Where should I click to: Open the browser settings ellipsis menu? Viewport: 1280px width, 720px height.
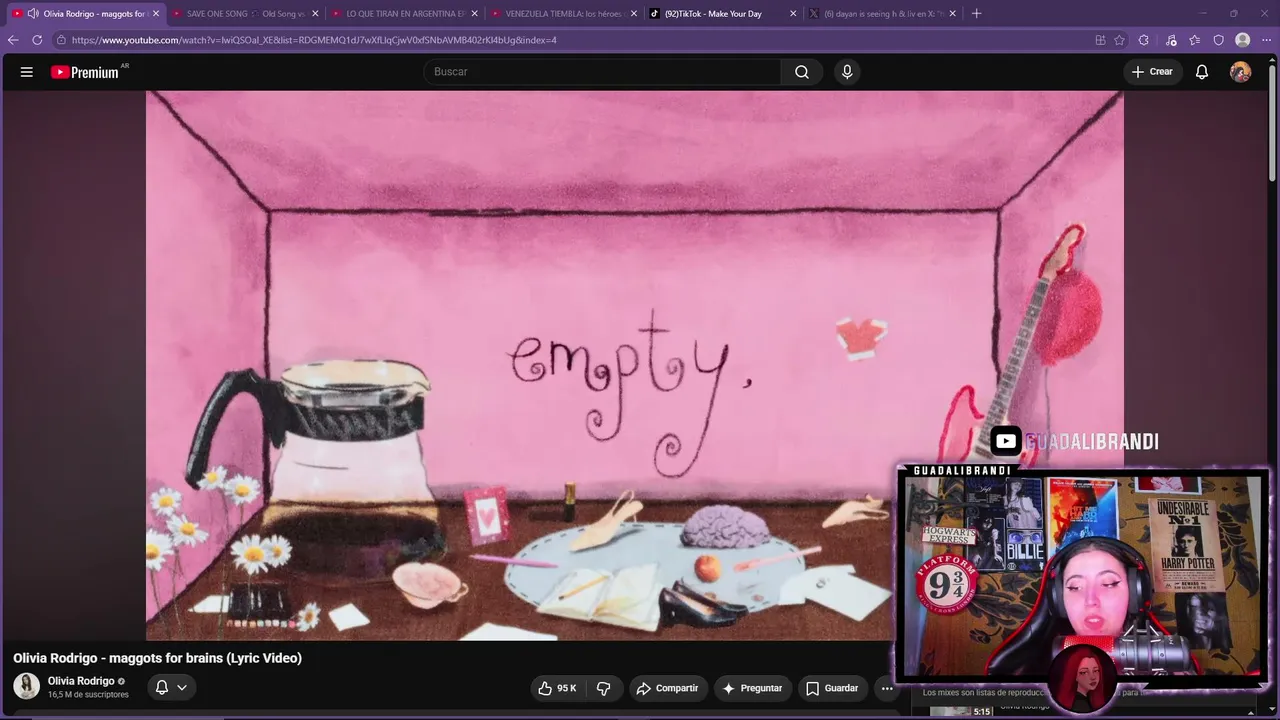[x=1266, y=40]
